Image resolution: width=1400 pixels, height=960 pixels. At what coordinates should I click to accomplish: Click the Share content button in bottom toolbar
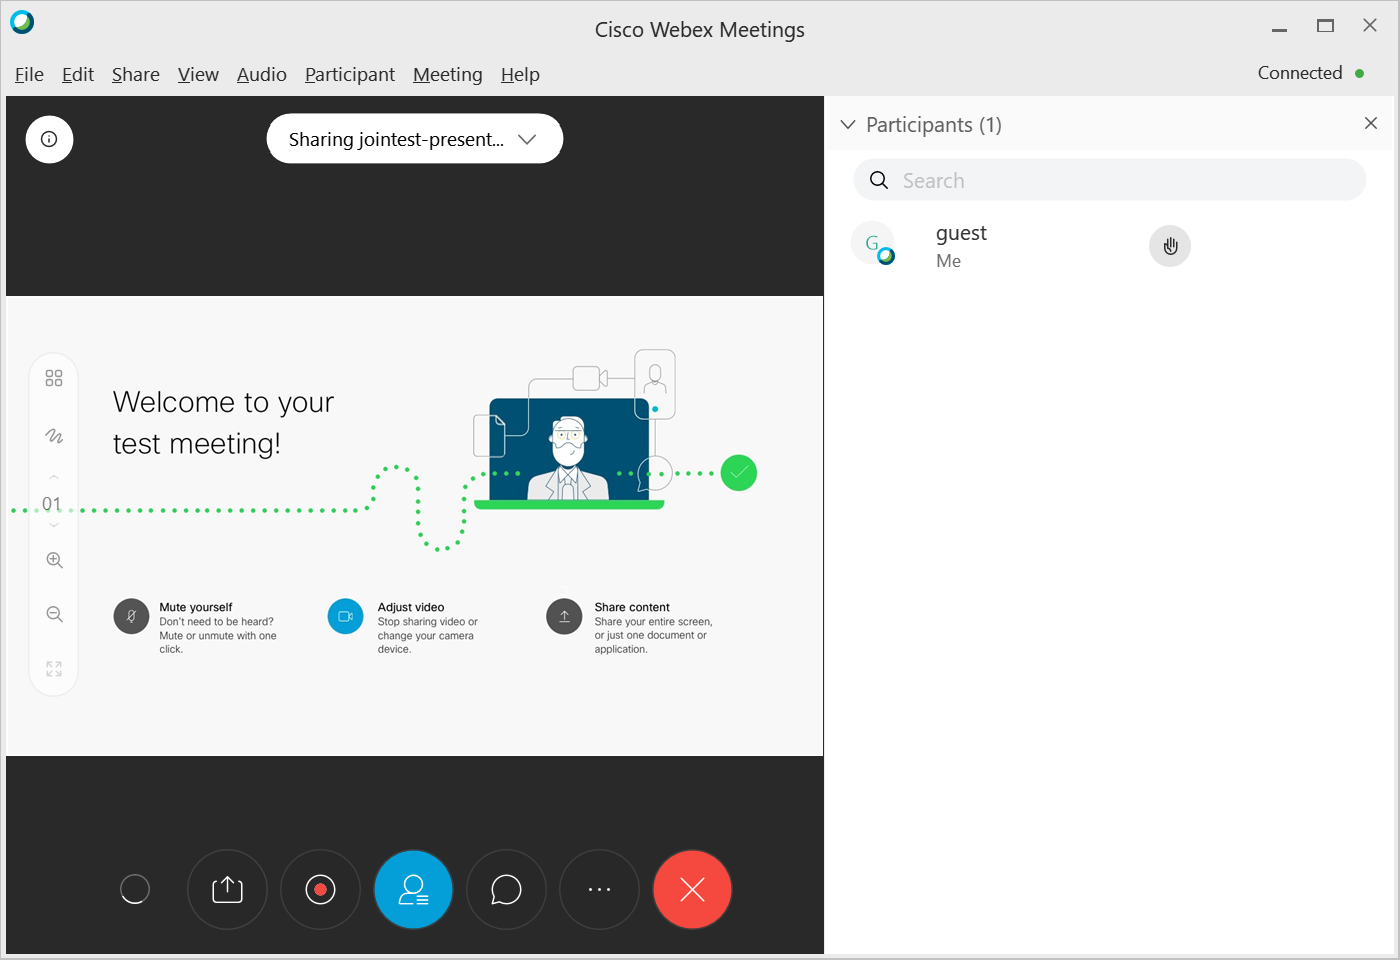[x=227, y=889]
